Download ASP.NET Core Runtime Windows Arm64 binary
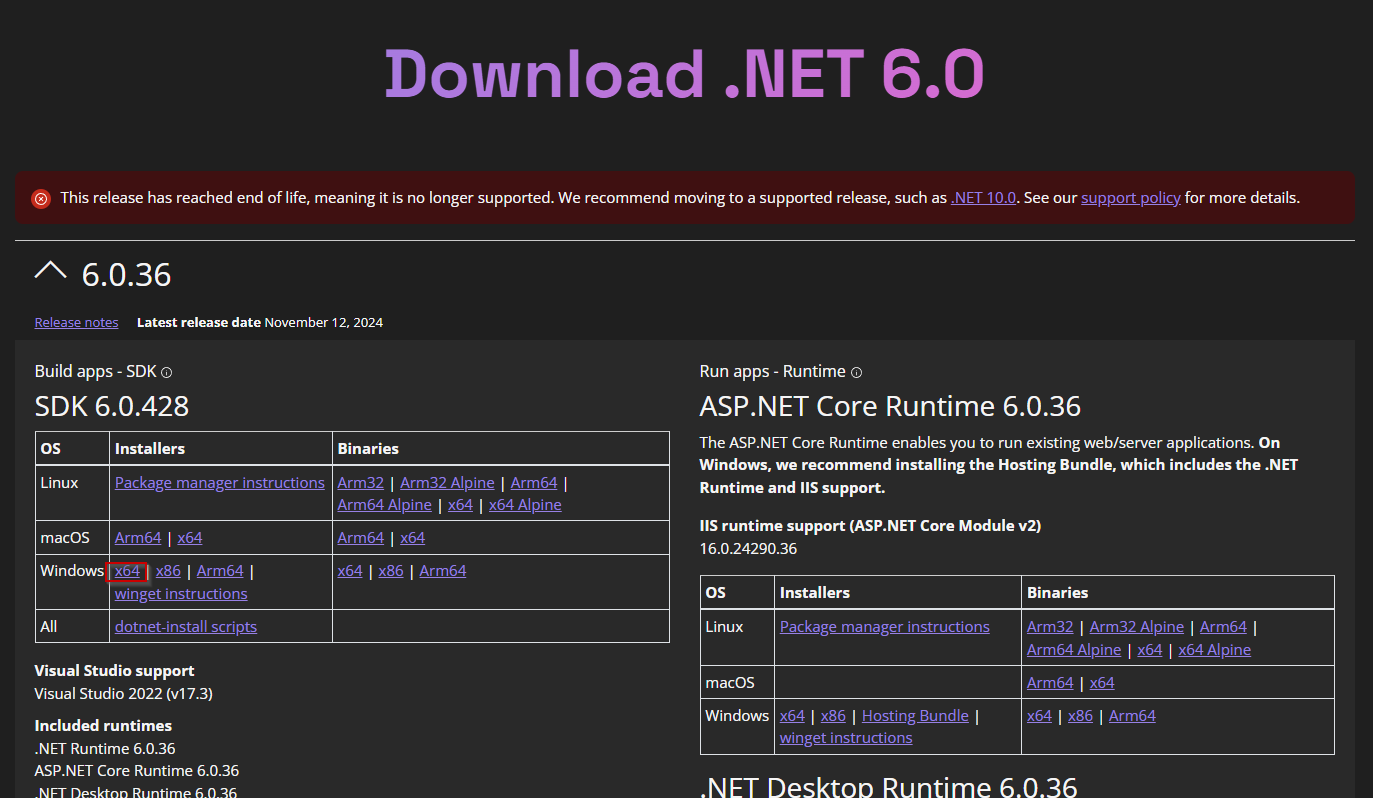This screenshot has width=1373, height=798. coord(1132,716)
